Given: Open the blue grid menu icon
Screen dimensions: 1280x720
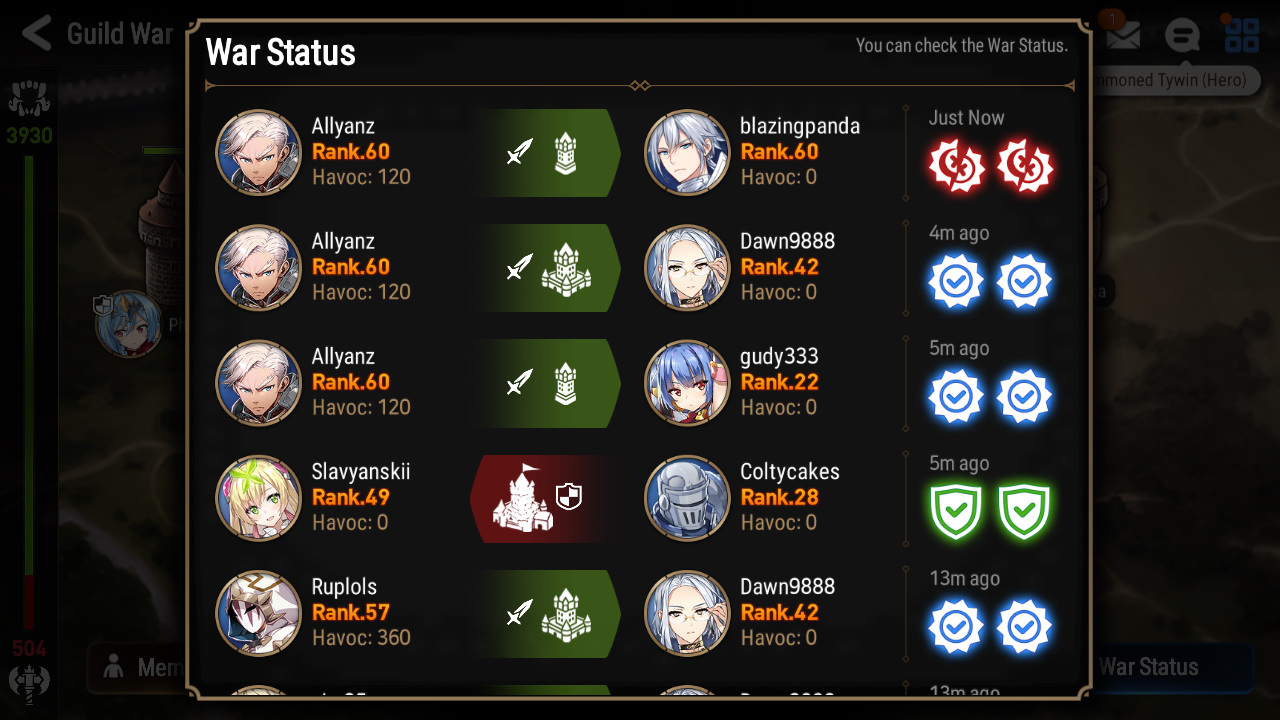Looking at the screenshot, I should 1242,36.
